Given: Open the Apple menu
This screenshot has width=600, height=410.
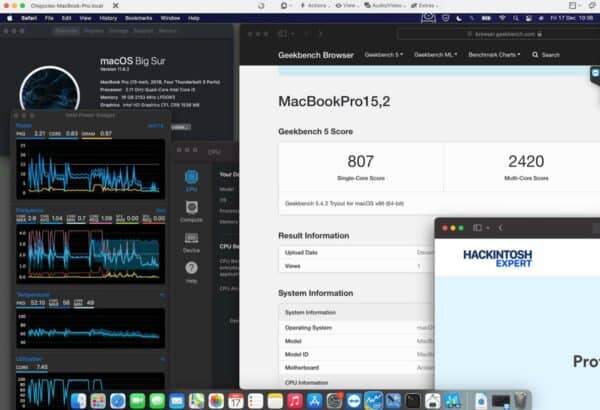Looking at the screenshot, I should pos(10,18).
